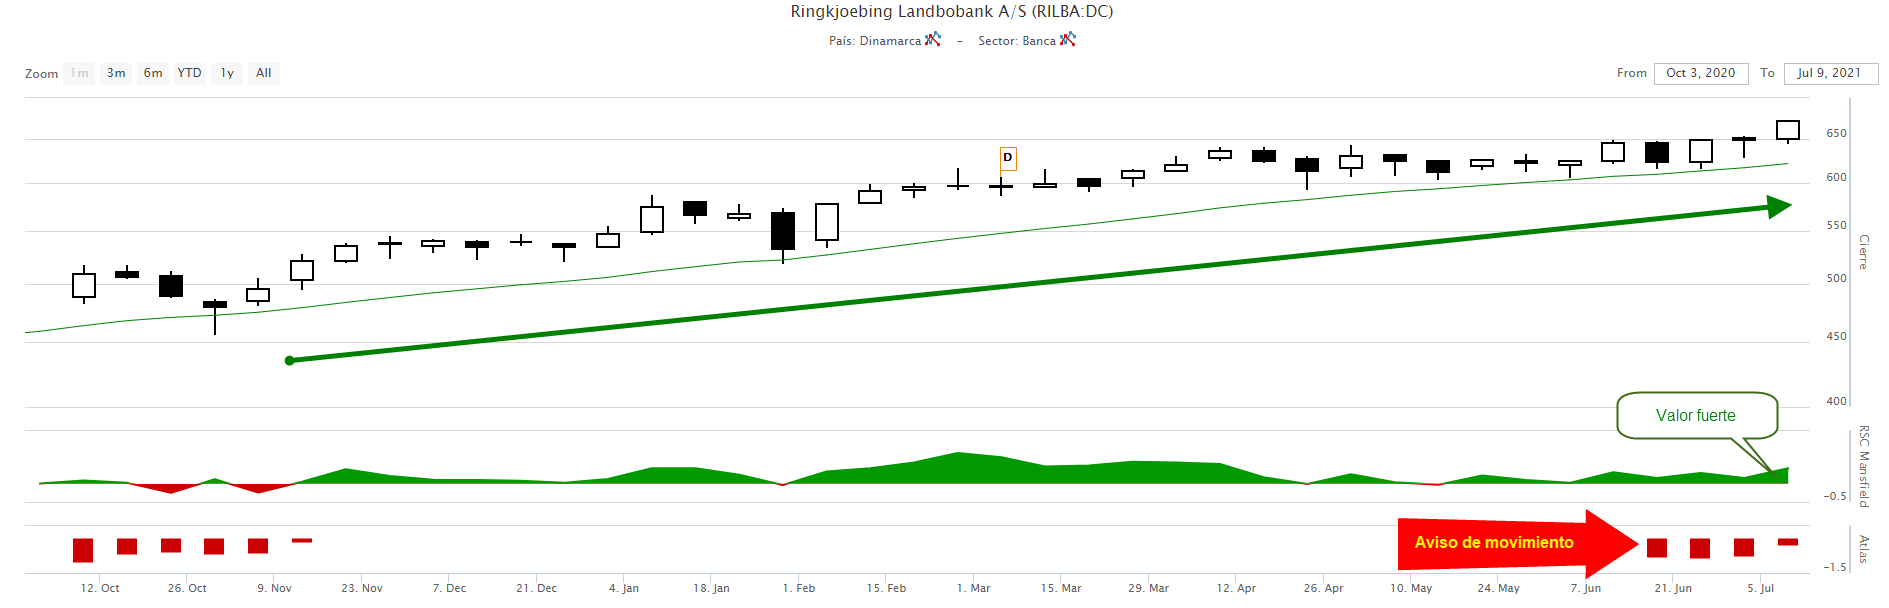Image resolution: width=1889 pixels, height=608 pixels.
Task: Click the 15. Feb date label
Action: click(886, 588)
